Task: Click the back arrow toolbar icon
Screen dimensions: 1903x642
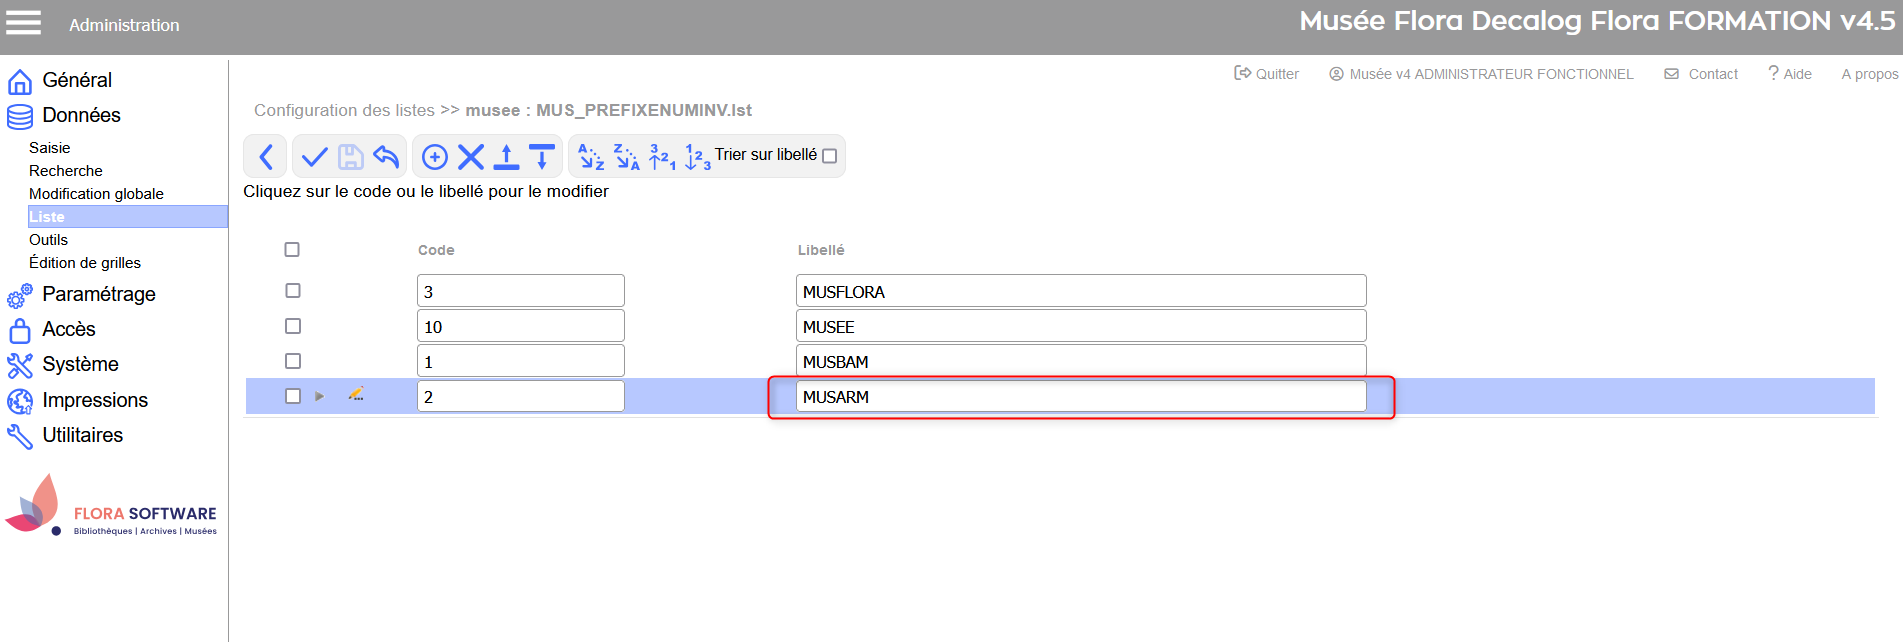Action: 266,157
